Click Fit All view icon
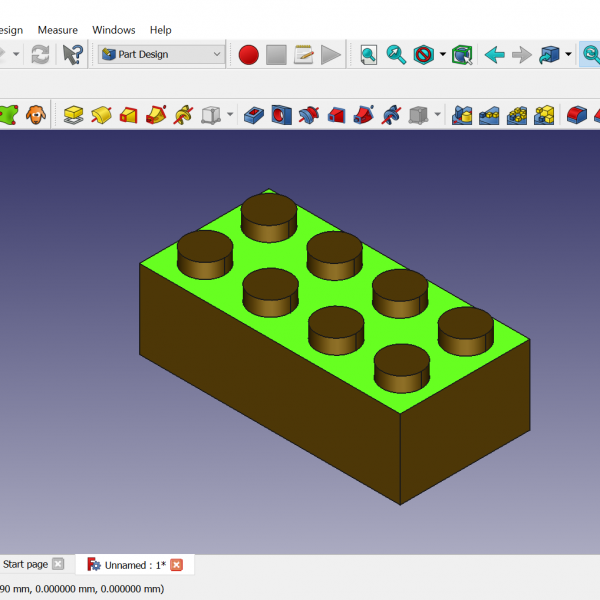600x600 pixels. point(369,55)
